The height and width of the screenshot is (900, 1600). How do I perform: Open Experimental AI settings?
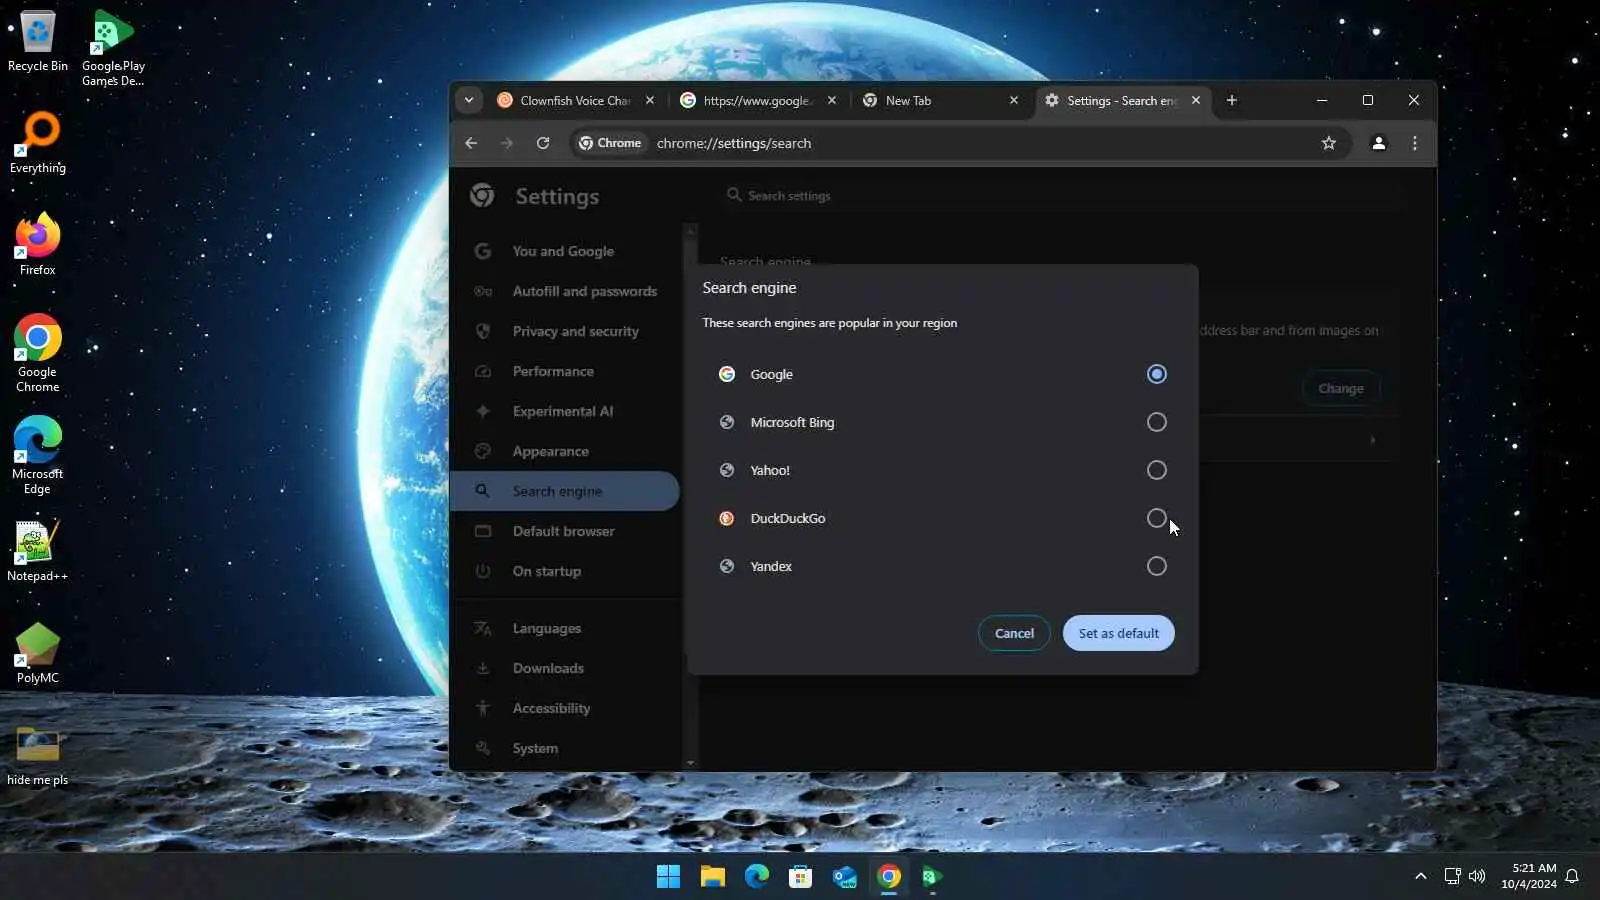(x=564, y=411)
